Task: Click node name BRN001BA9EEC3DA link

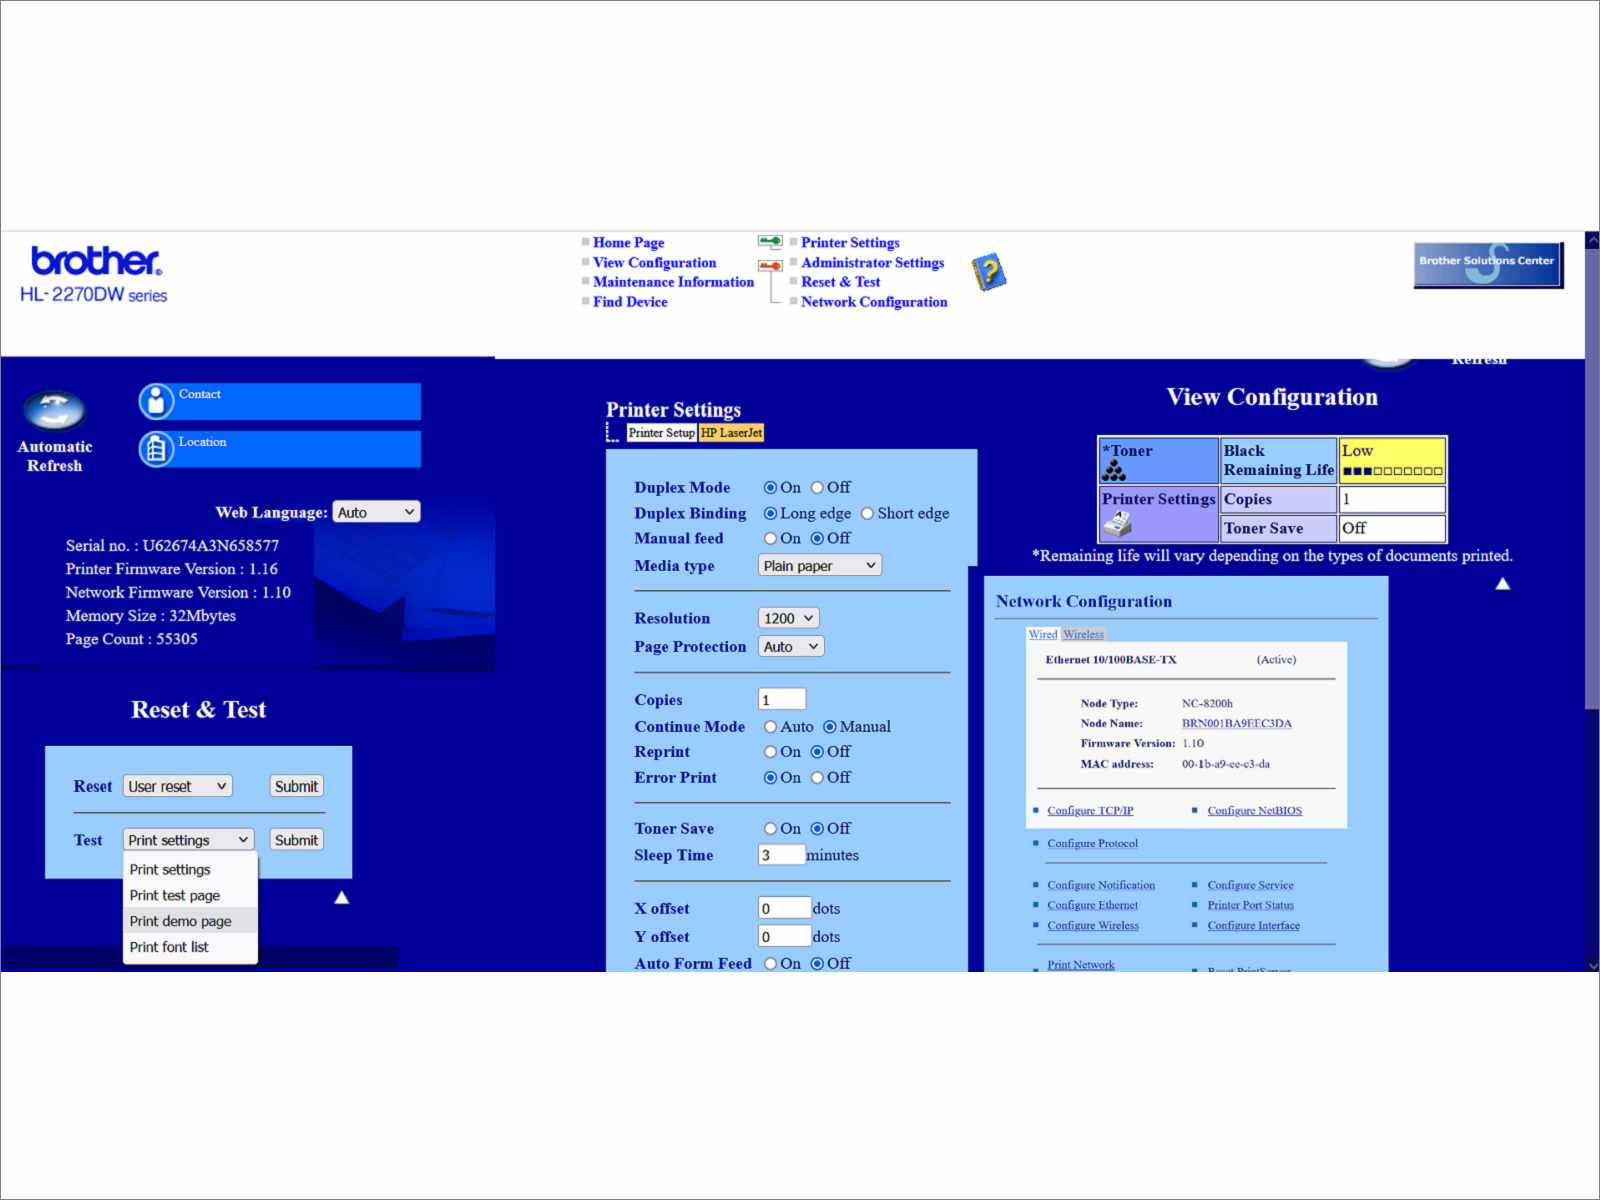Action: pos(1236,723)
